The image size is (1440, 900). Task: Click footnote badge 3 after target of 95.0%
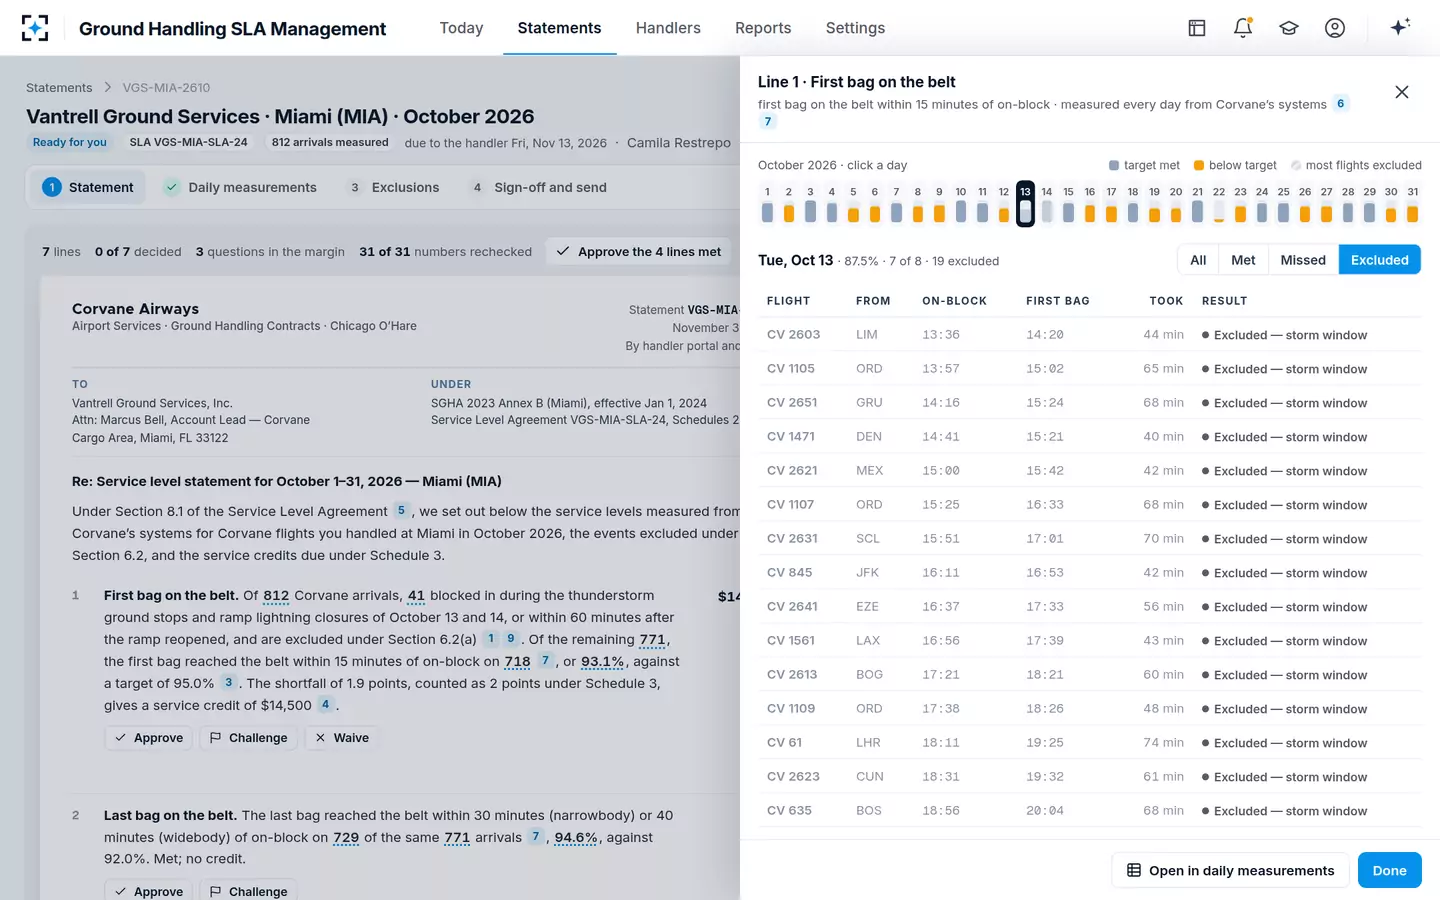(x=229, y=682)
